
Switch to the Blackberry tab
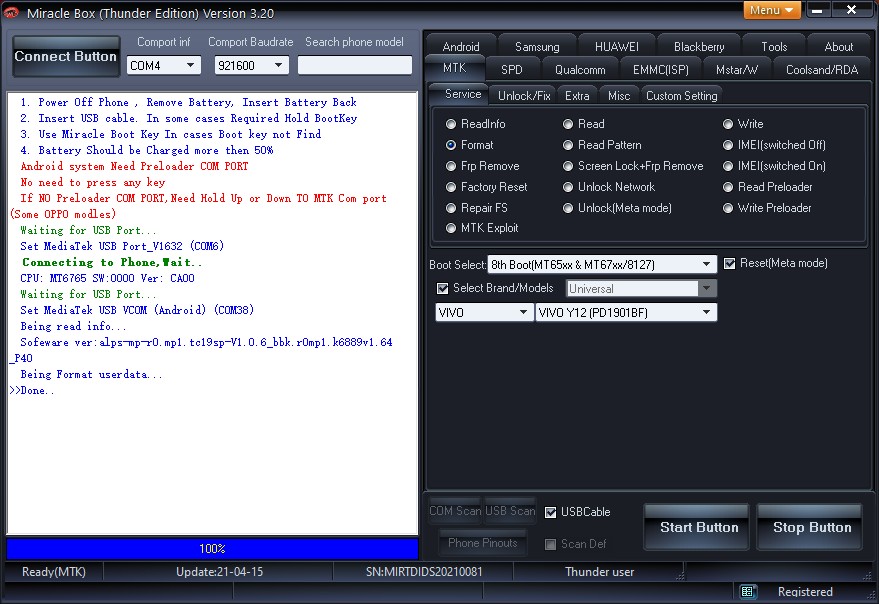[x=699, y=47]
